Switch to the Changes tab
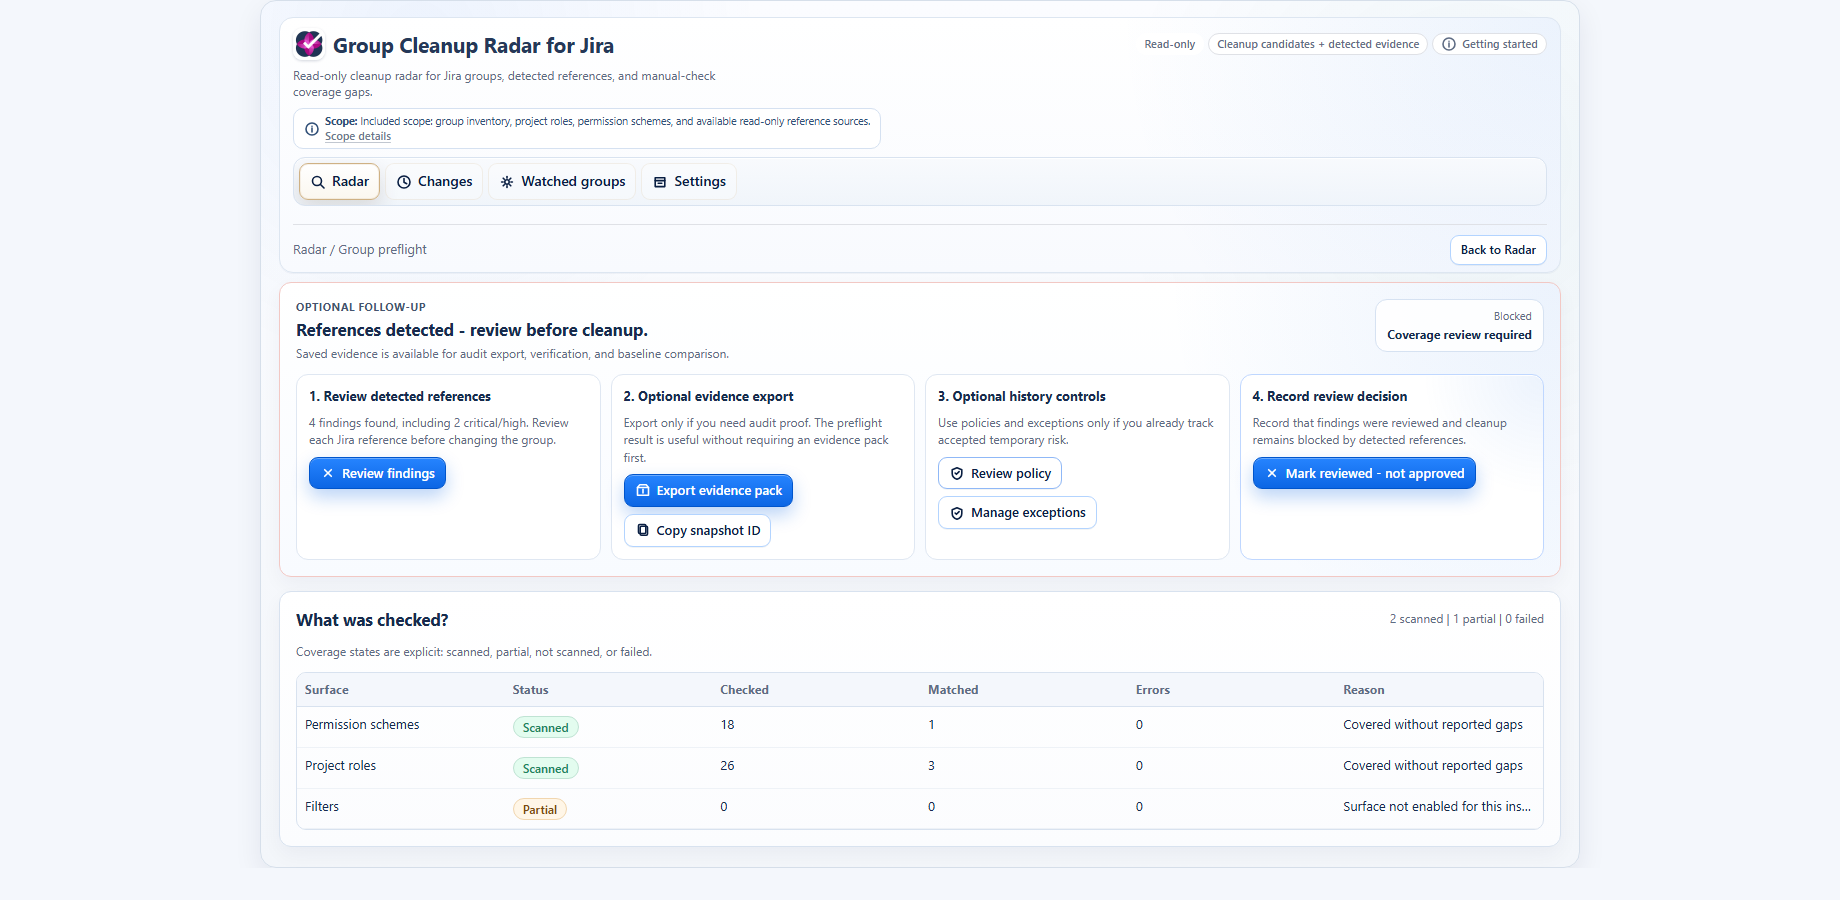Screen dimensions: 1840x900 click(x=435, y=182)
